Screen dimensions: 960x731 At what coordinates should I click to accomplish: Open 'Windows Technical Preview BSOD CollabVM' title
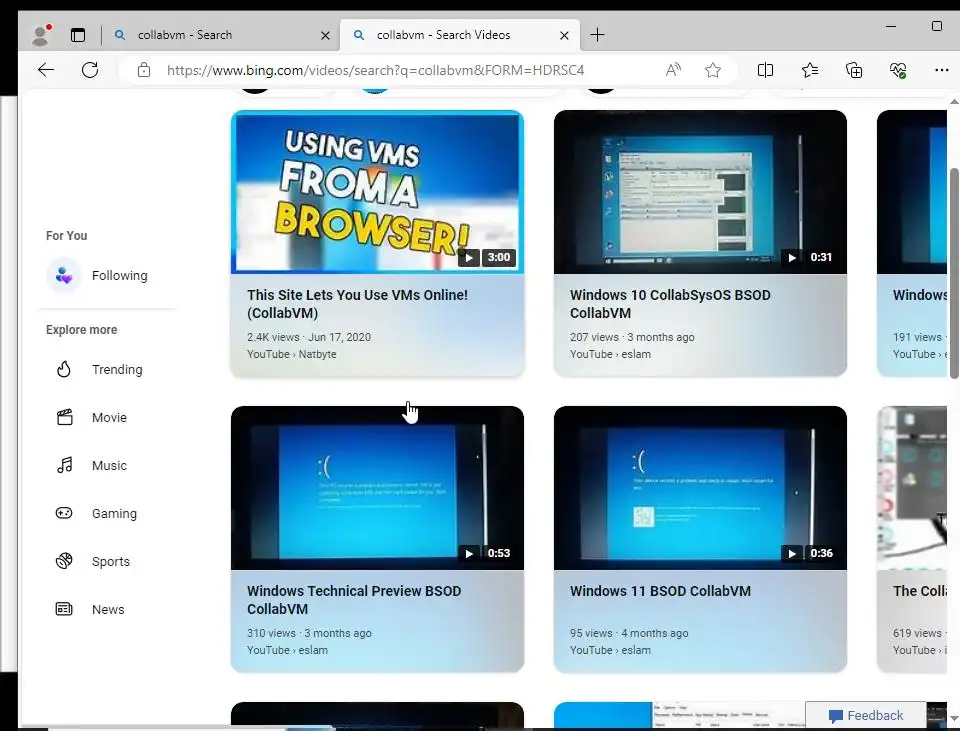click(354, 600)
